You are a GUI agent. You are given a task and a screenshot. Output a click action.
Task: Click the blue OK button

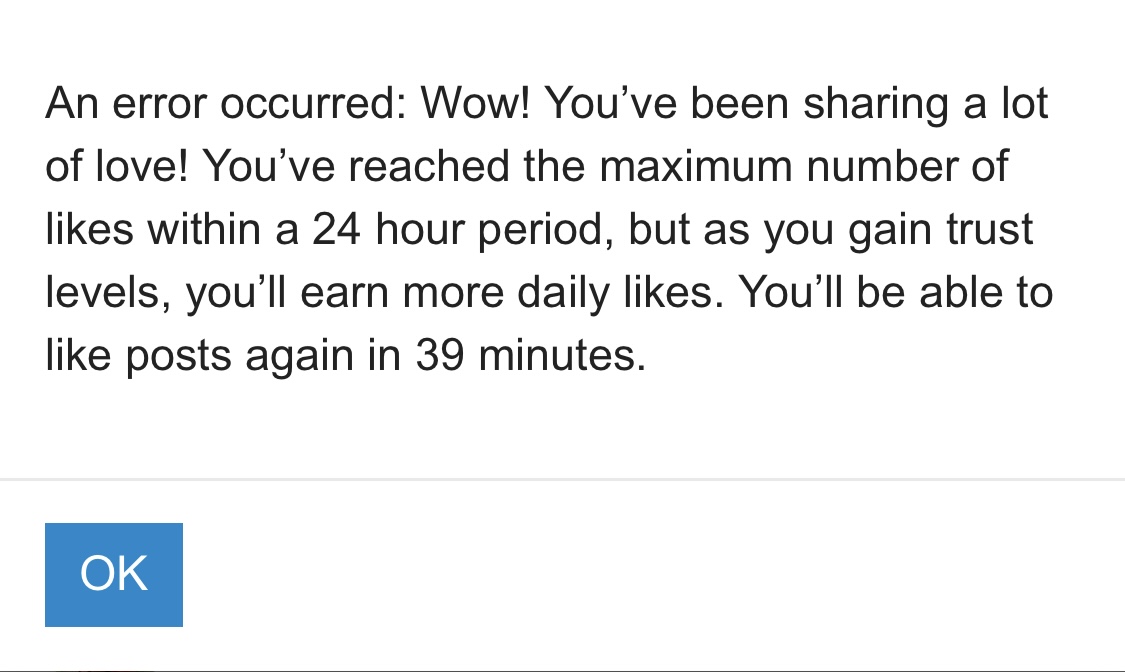pos(113,574)
